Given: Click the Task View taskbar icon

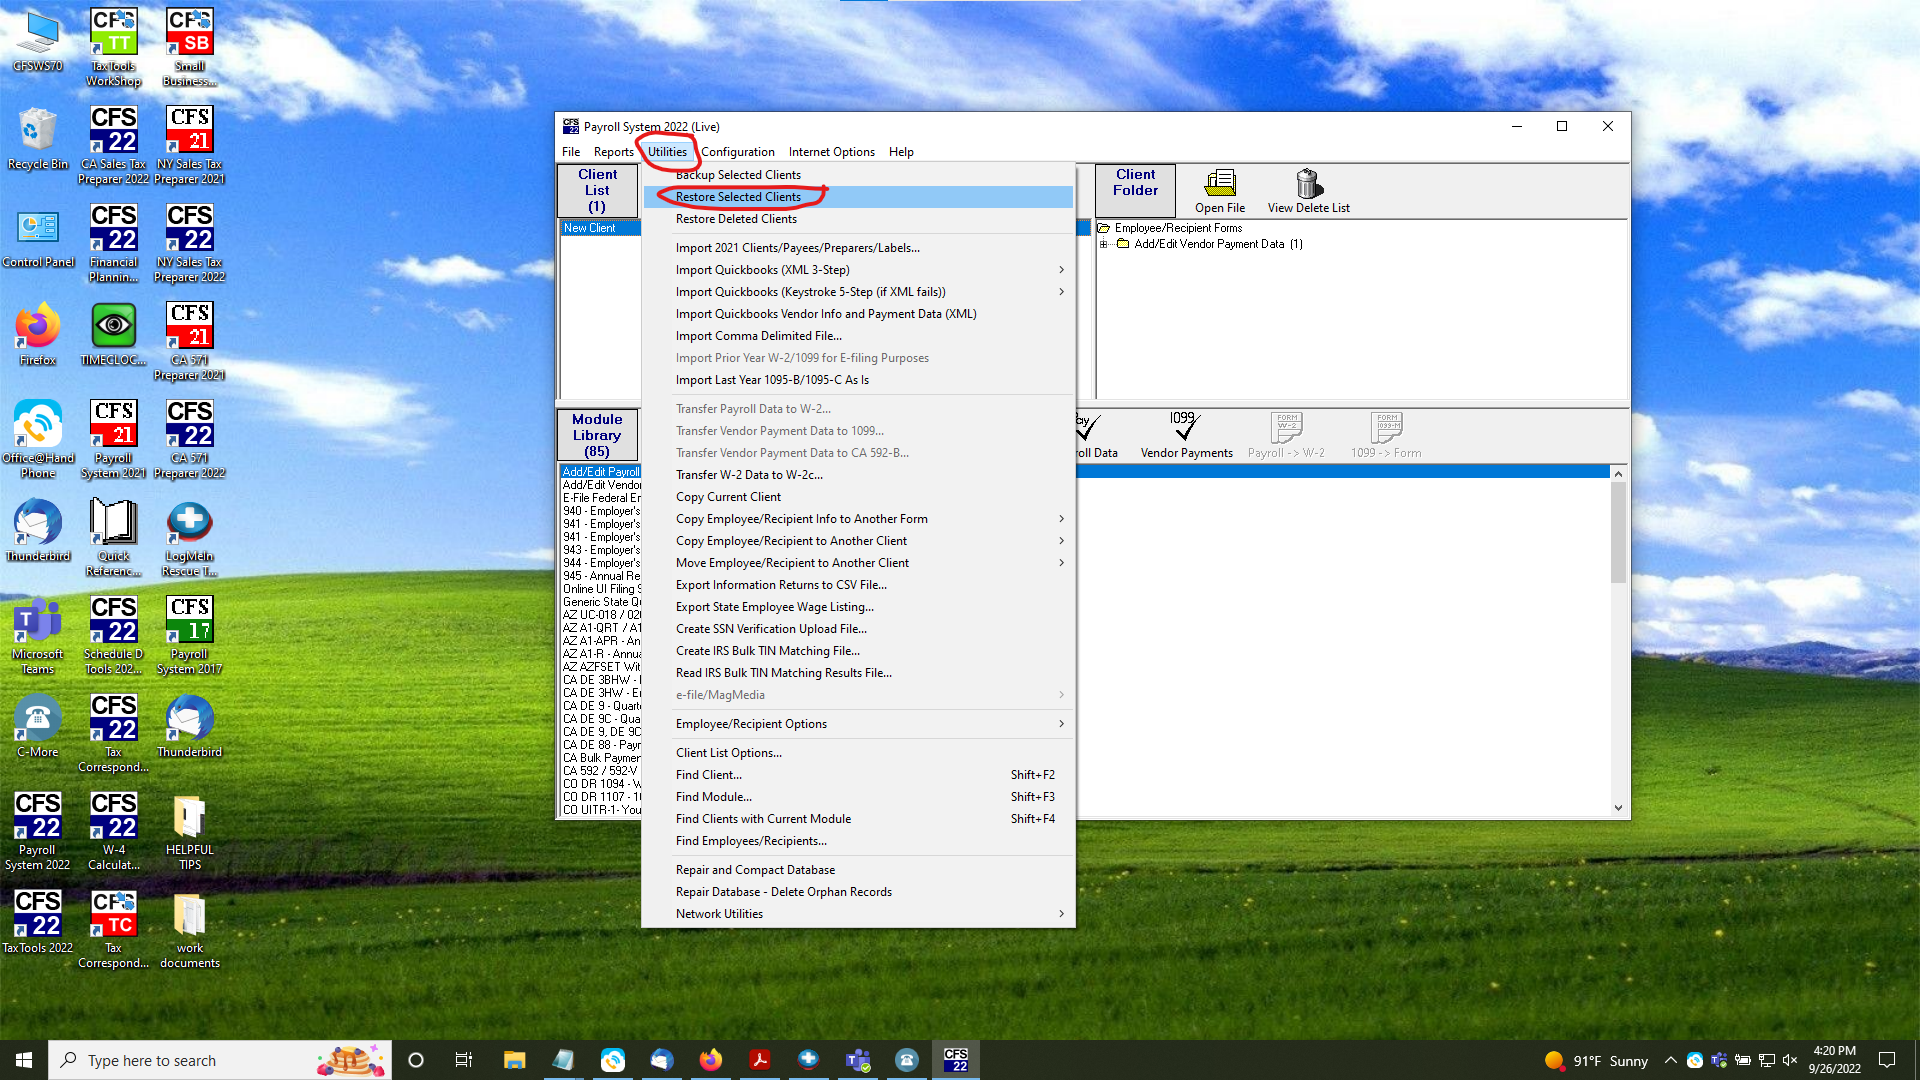Looking at the screenshot, I should coord(464,1060).
